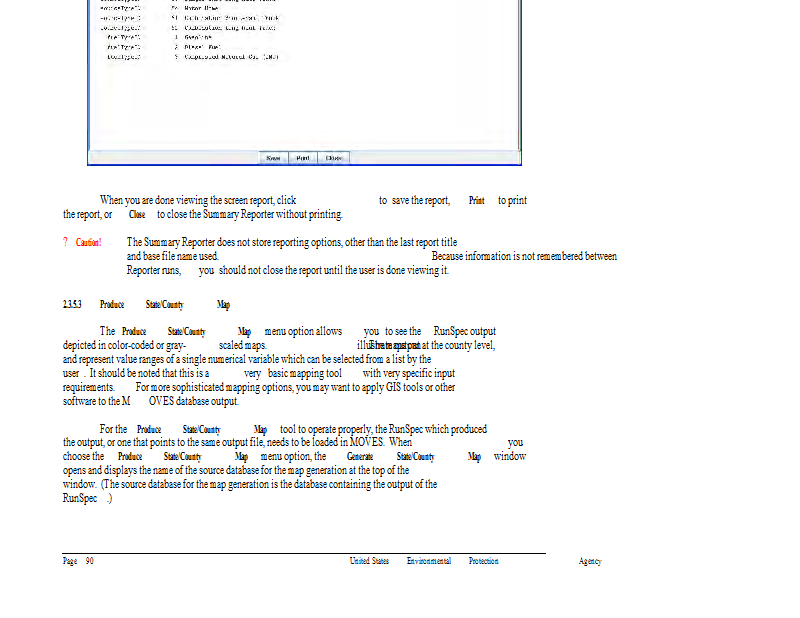The image size is (800, 618).
Task: Click the United States text in footer
Action: (x=369, y=561)
